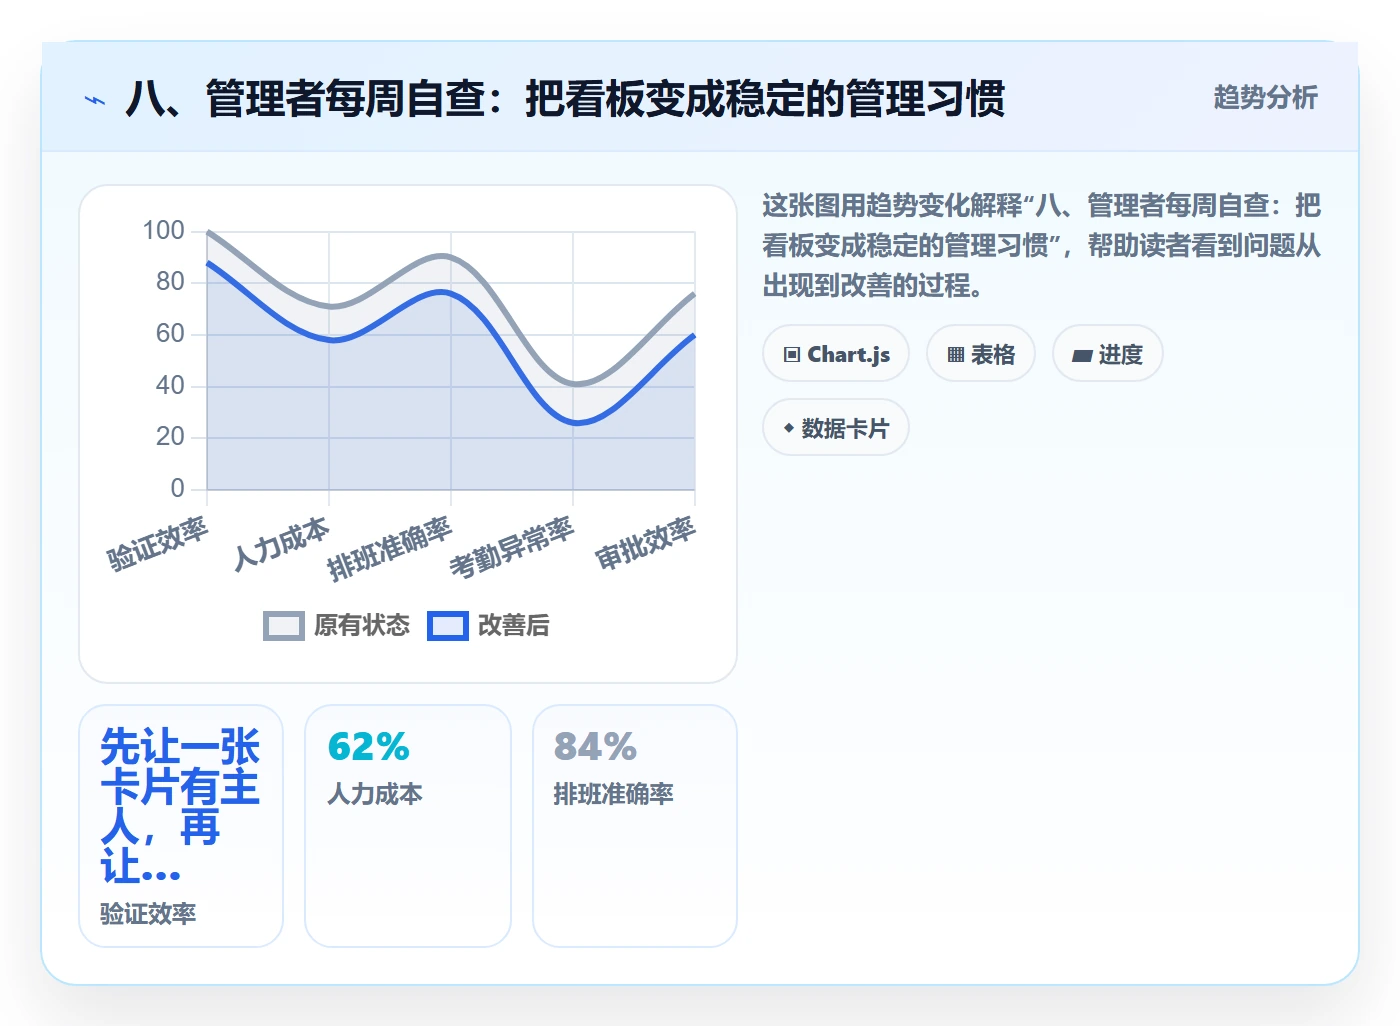This screenshot has width=1400, height=1026.
Task: Click the 40 y-axis value
Action: 170,386
